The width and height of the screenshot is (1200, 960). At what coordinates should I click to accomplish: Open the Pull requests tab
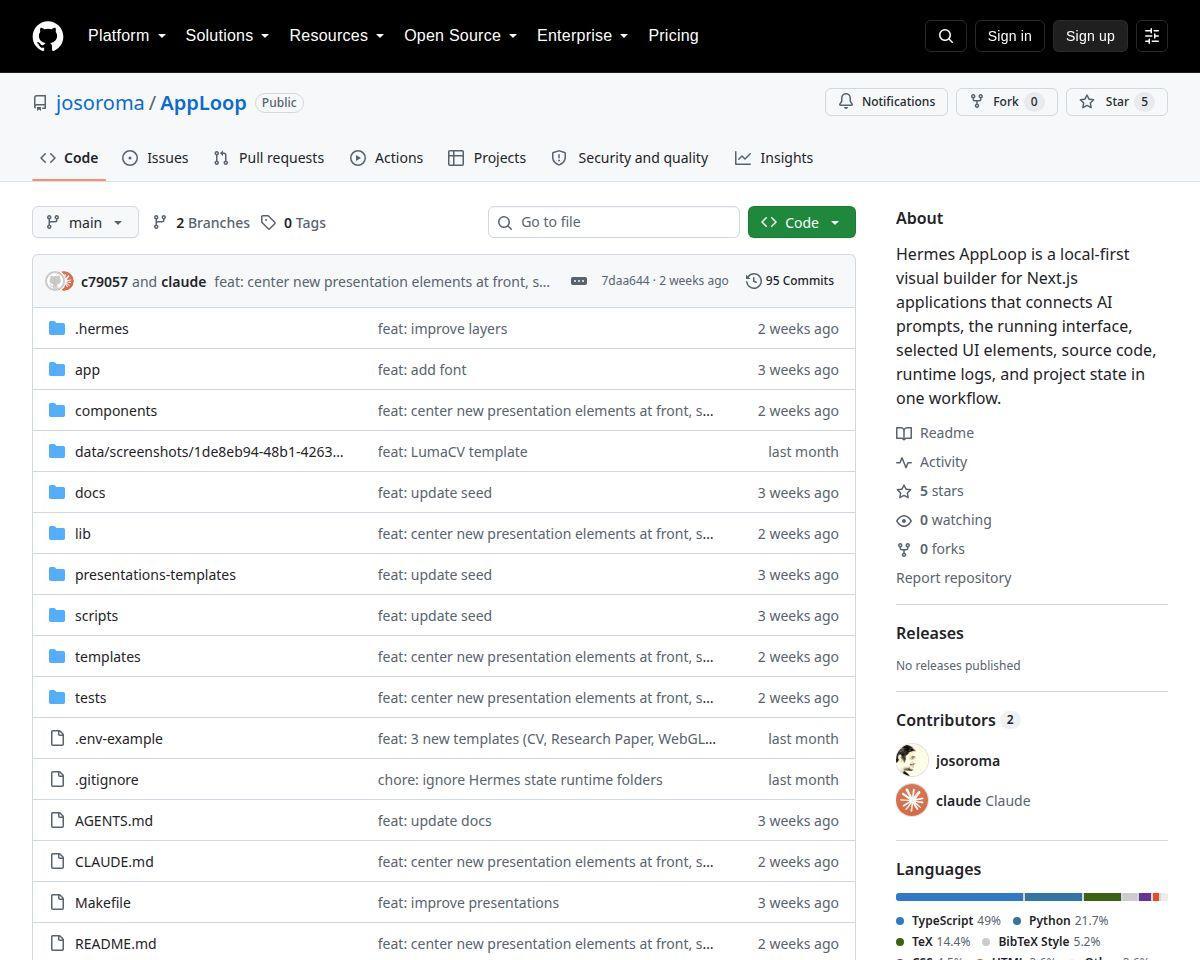coord(269,158)
